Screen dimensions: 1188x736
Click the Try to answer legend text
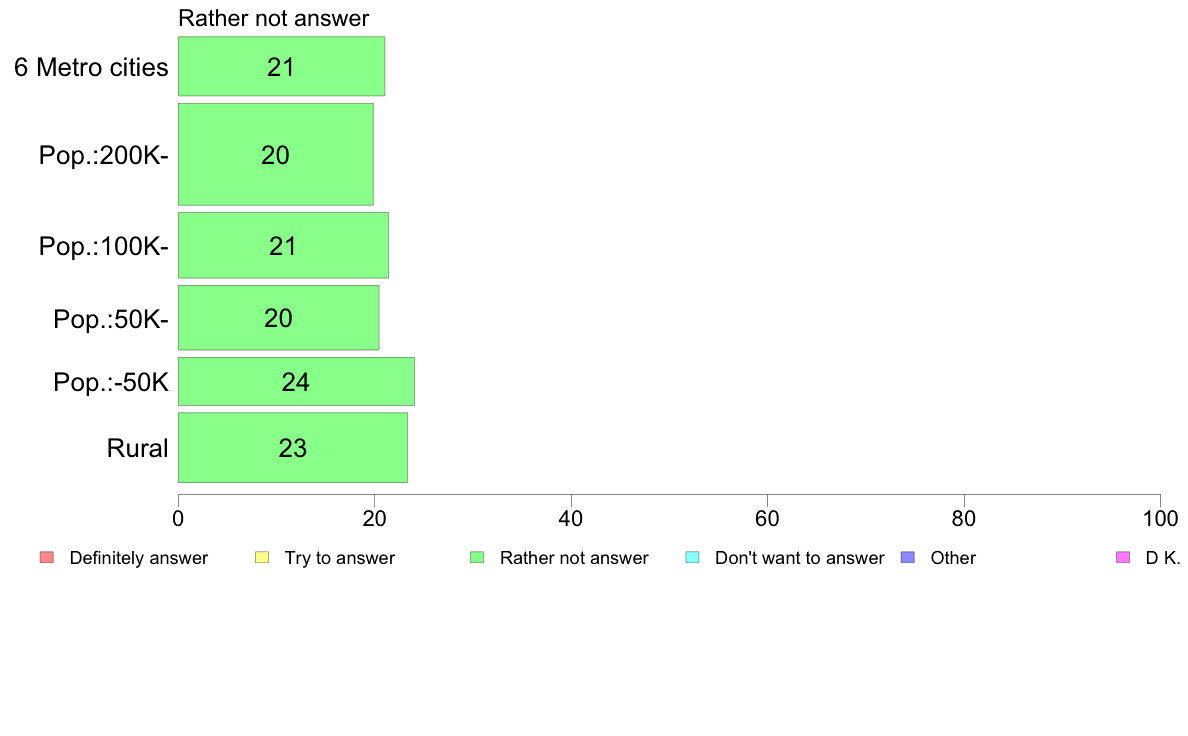tap(339, 558)
